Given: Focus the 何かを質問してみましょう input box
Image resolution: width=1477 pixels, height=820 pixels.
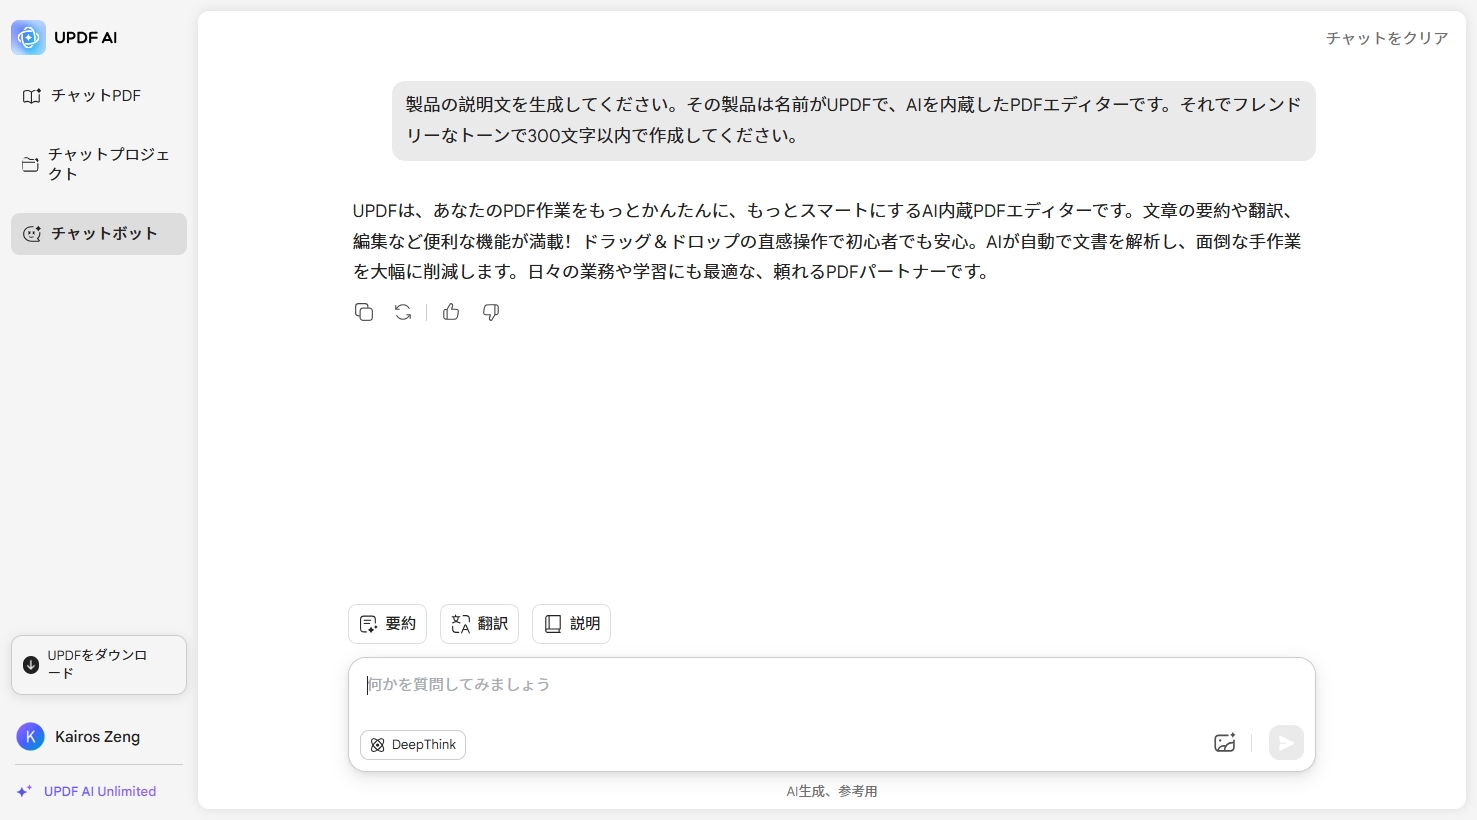Looking at the screenshot, I should coord(831,686).
